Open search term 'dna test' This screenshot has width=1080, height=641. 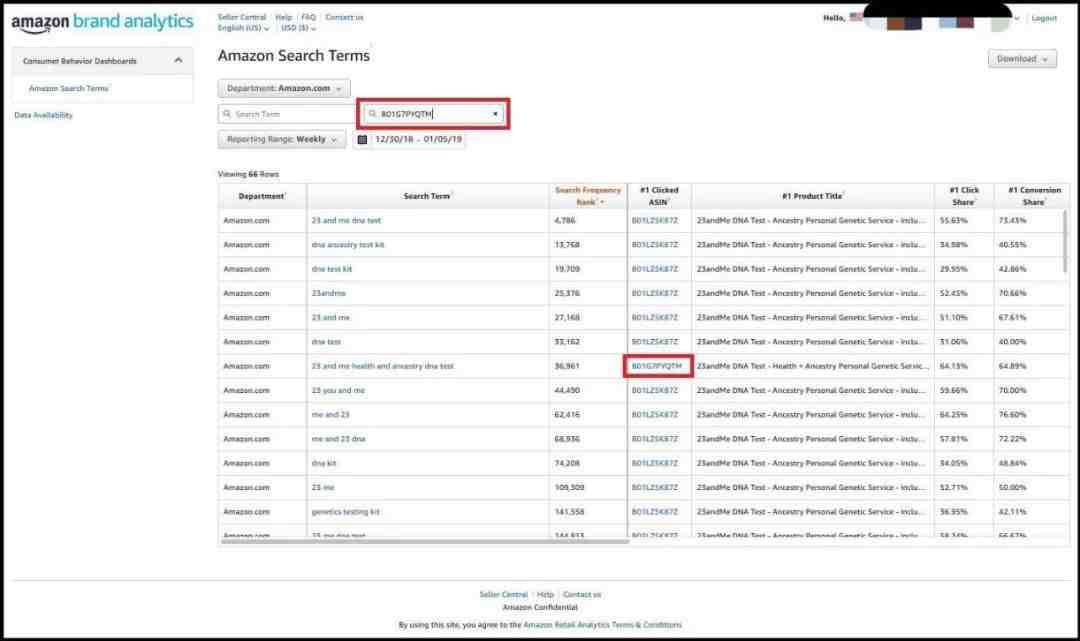click(x=326, y=342)
